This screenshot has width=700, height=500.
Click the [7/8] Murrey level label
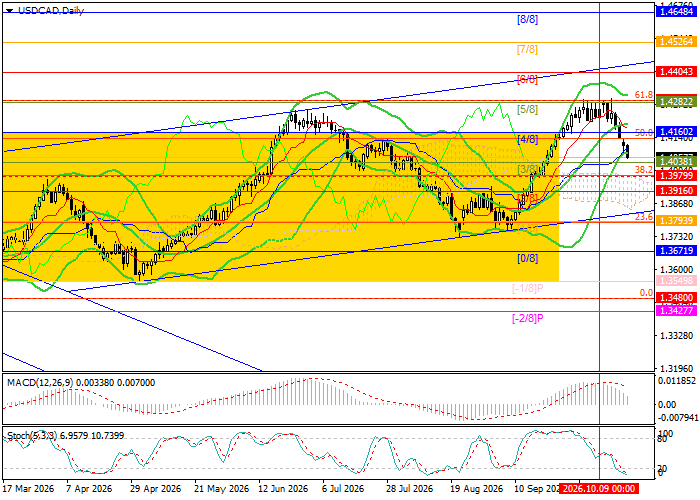pyautogui.click(x=527, y=50)
